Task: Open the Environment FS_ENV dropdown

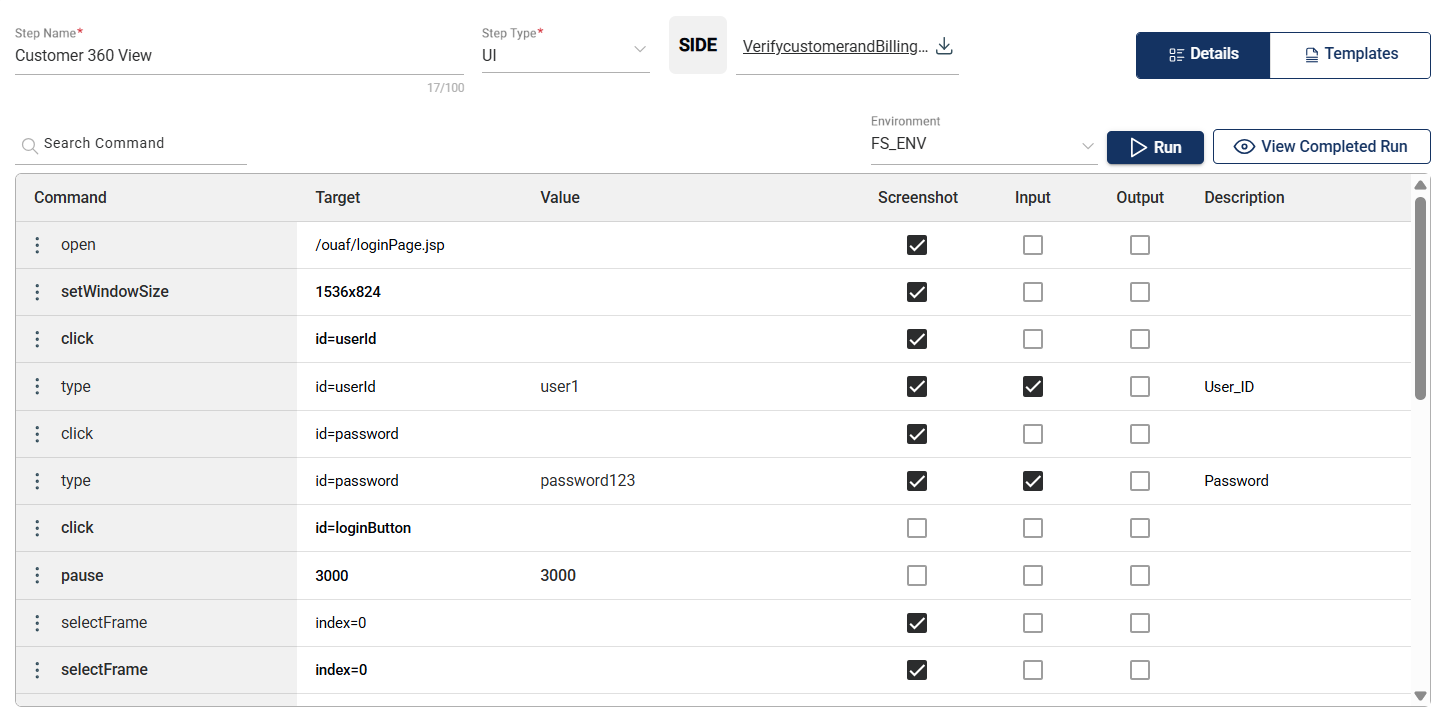Action: 1088,146
